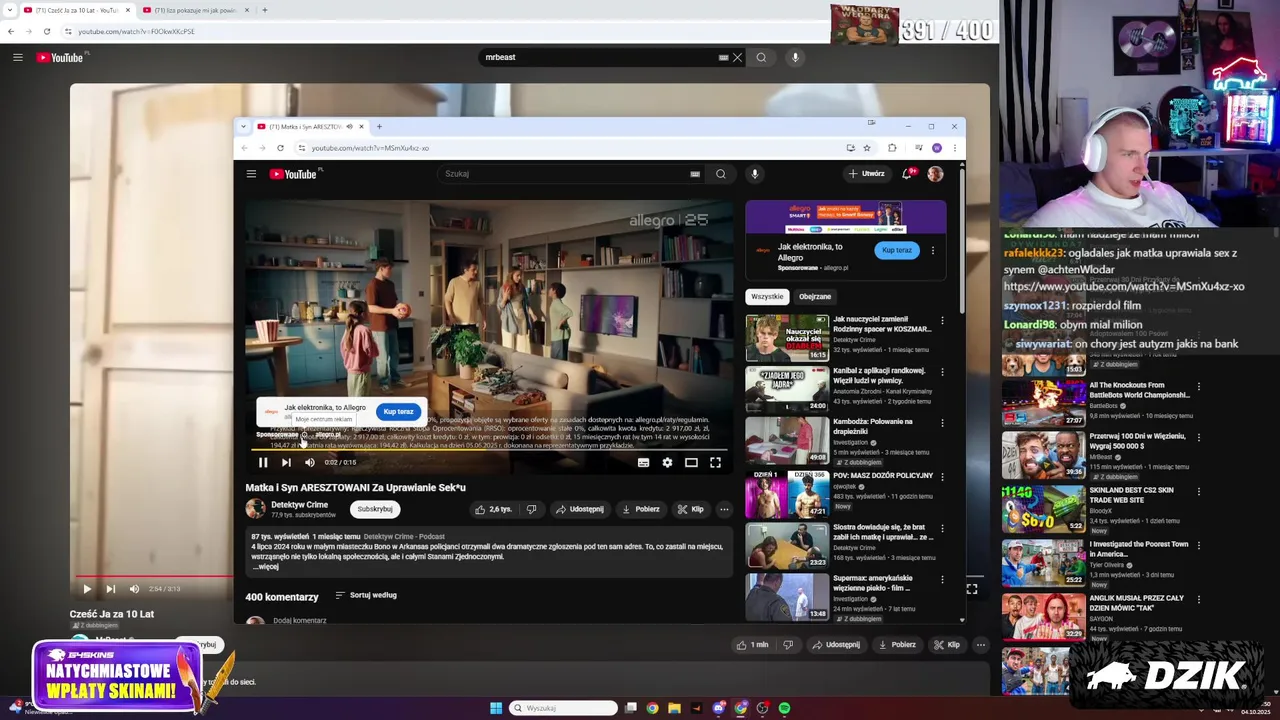Open notifications bell with 9+ badge
This screenshot has width=1280, height=720.
pyautogui.click(x=907, y=174)
